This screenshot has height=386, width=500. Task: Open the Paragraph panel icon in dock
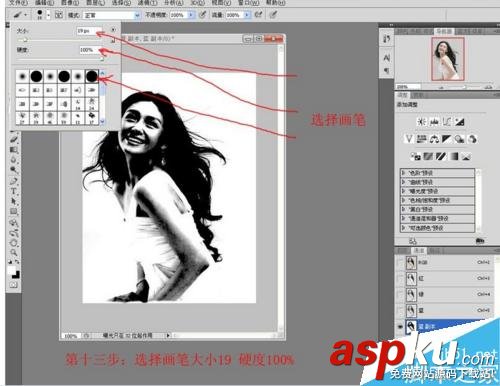click(x=387, y=70)
